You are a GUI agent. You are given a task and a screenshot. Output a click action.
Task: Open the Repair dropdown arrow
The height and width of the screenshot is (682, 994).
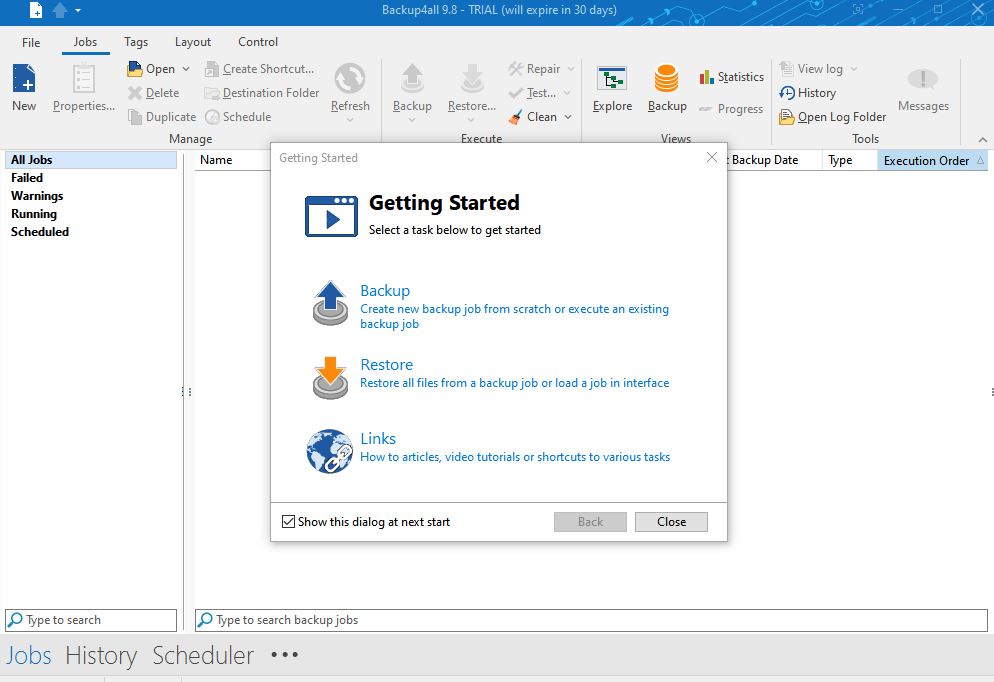click(571, 68)
